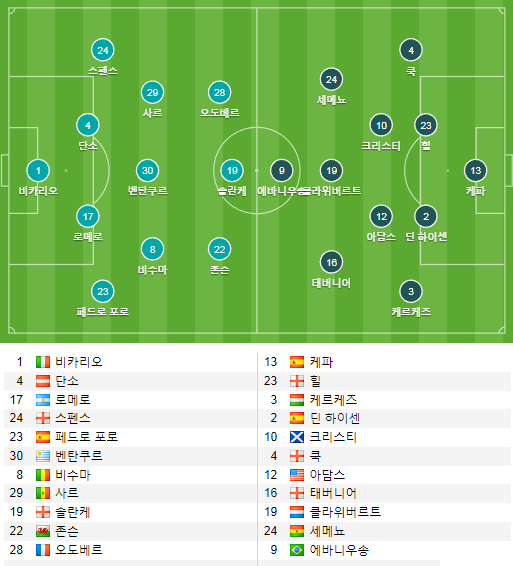Click player circle 10 크리스티 on pitch

[381, 125]
